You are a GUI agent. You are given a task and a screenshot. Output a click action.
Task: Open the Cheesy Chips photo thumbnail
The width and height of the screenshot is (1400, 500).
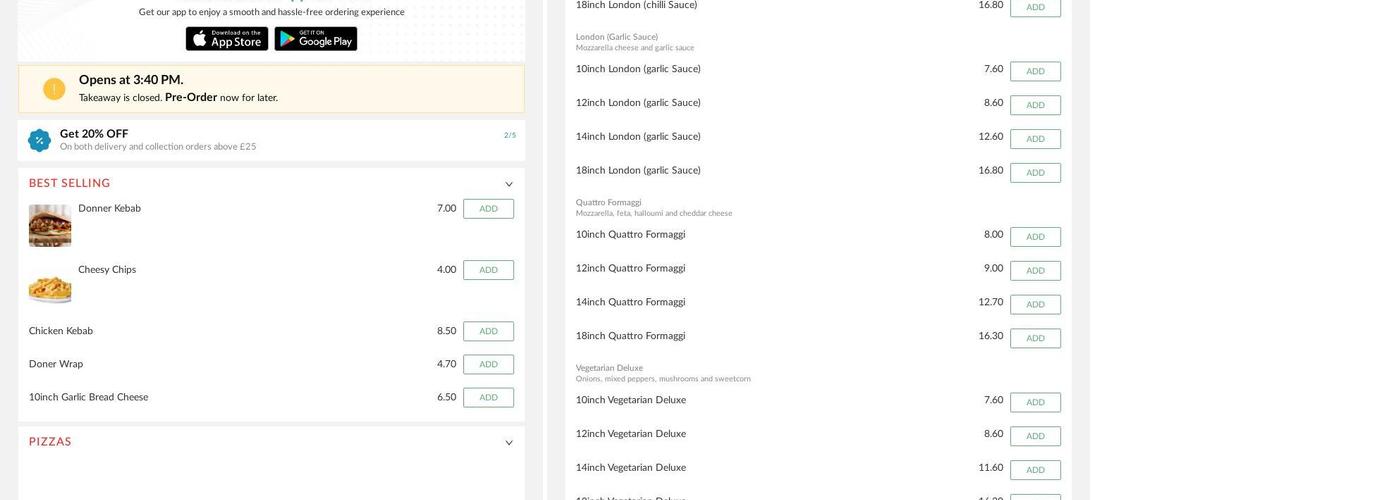[x=50, y=285]
